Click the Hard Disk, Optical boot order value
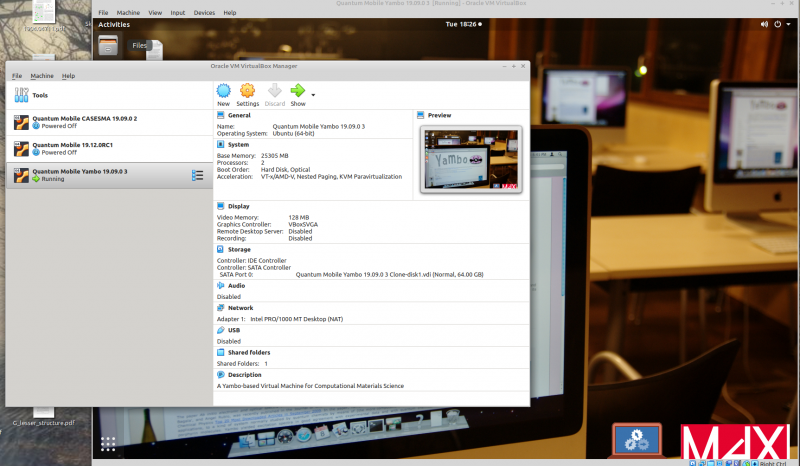This screenshot has width=800, height=466. [x=285, y=169]
